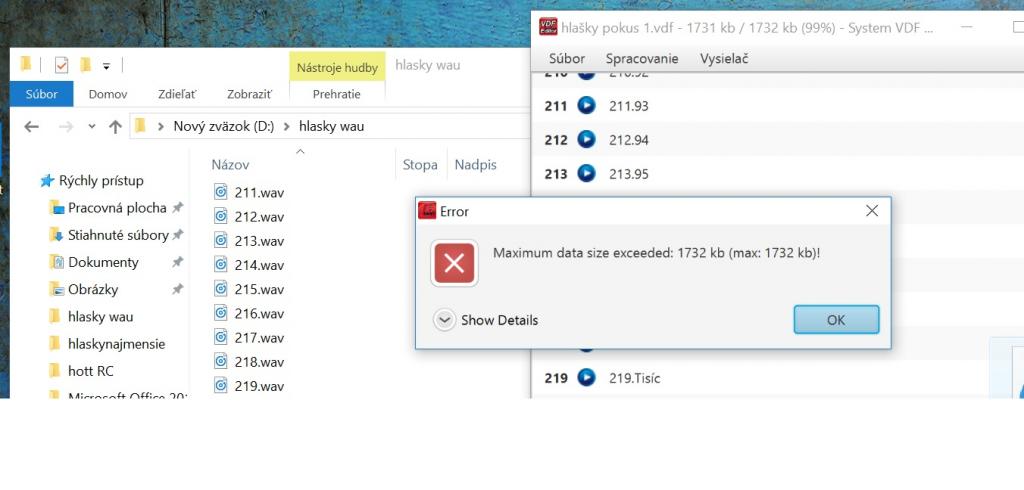Play voice entry 211.93
The image size is (1024, 490).
coord(586,105)
